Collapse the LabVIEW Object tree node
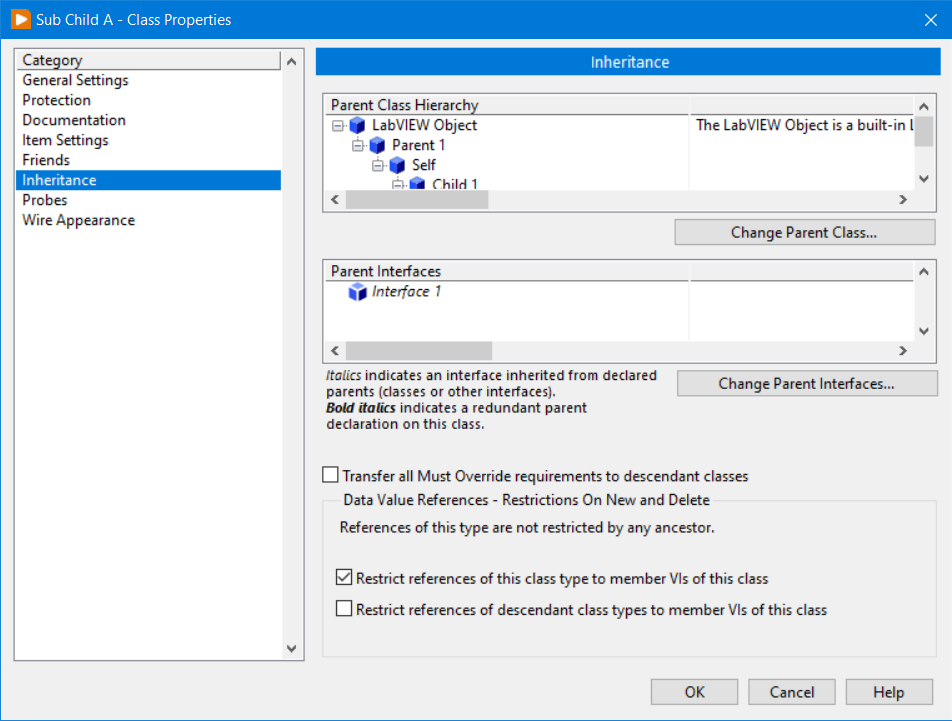The width and height of the screenshot is (952, 721). 338,126
